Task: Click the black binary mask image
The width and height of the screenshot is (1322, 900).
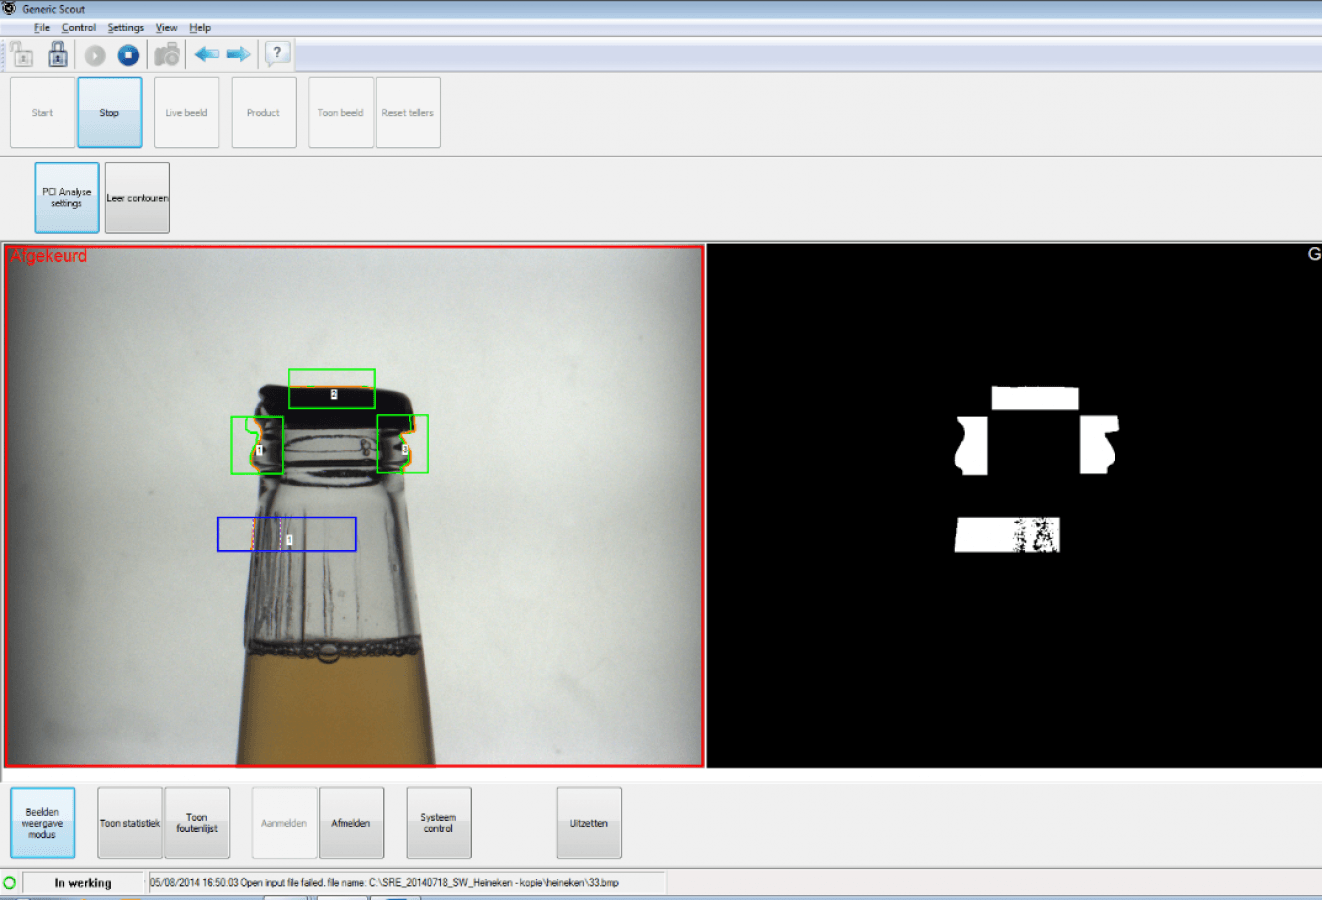Action: pyautogui.click(x=1014, y=506)
